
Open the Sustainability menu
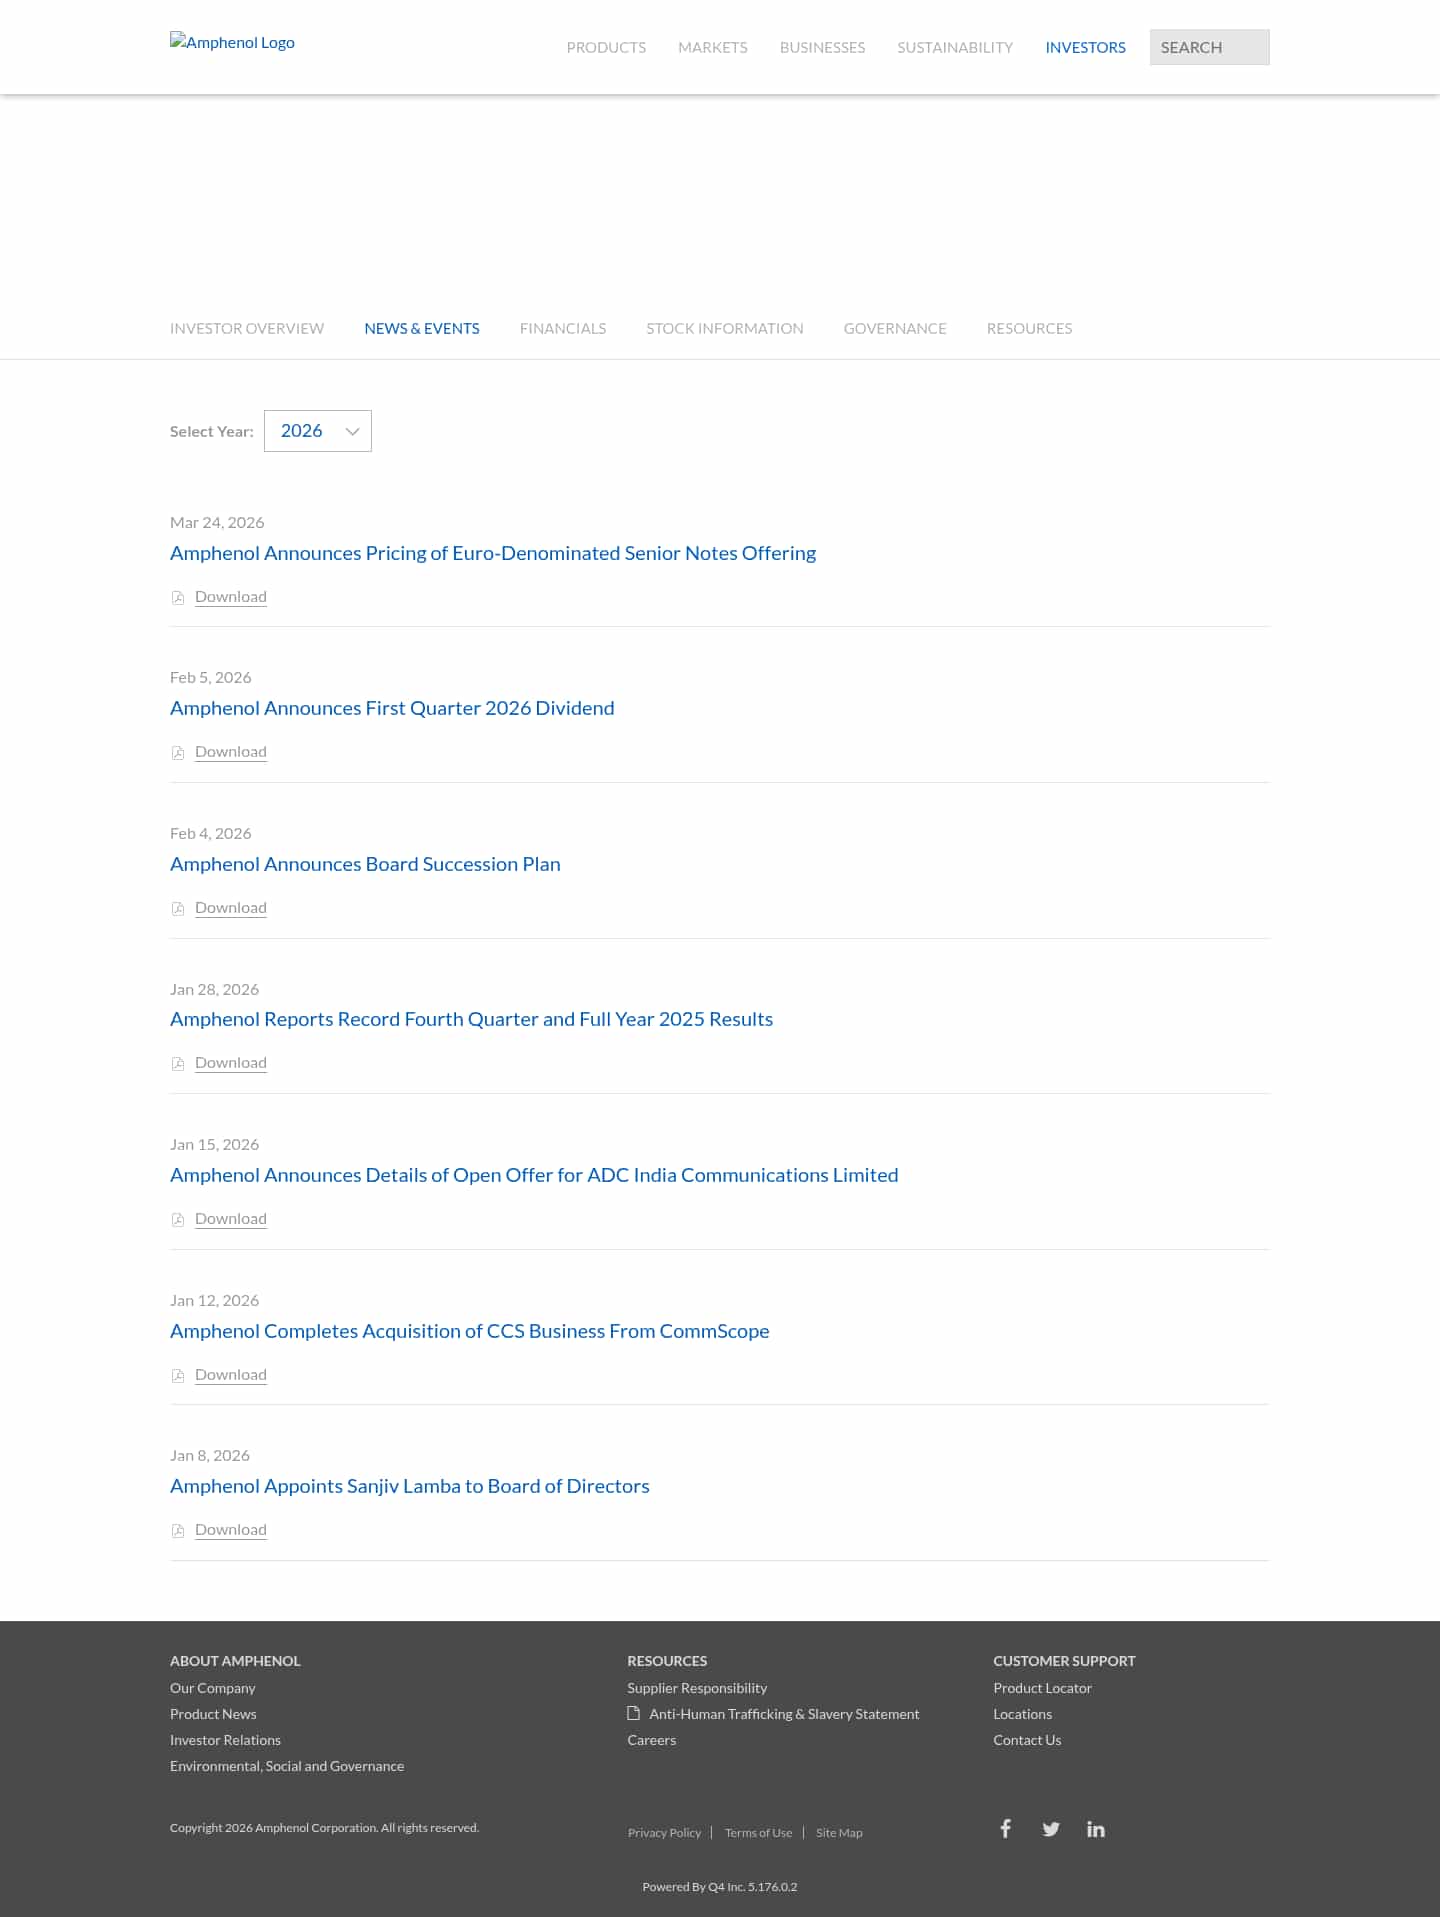click(955, 47)
